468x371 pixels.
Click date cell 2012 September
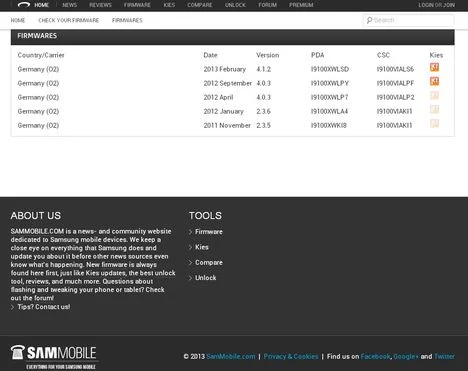point(228,83)
